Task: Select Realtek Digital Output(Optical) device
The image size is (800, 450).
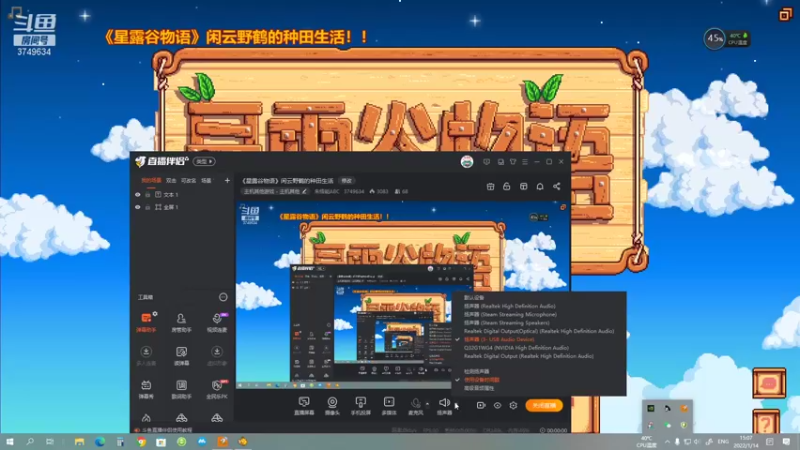Action: (x=539, y=331)
